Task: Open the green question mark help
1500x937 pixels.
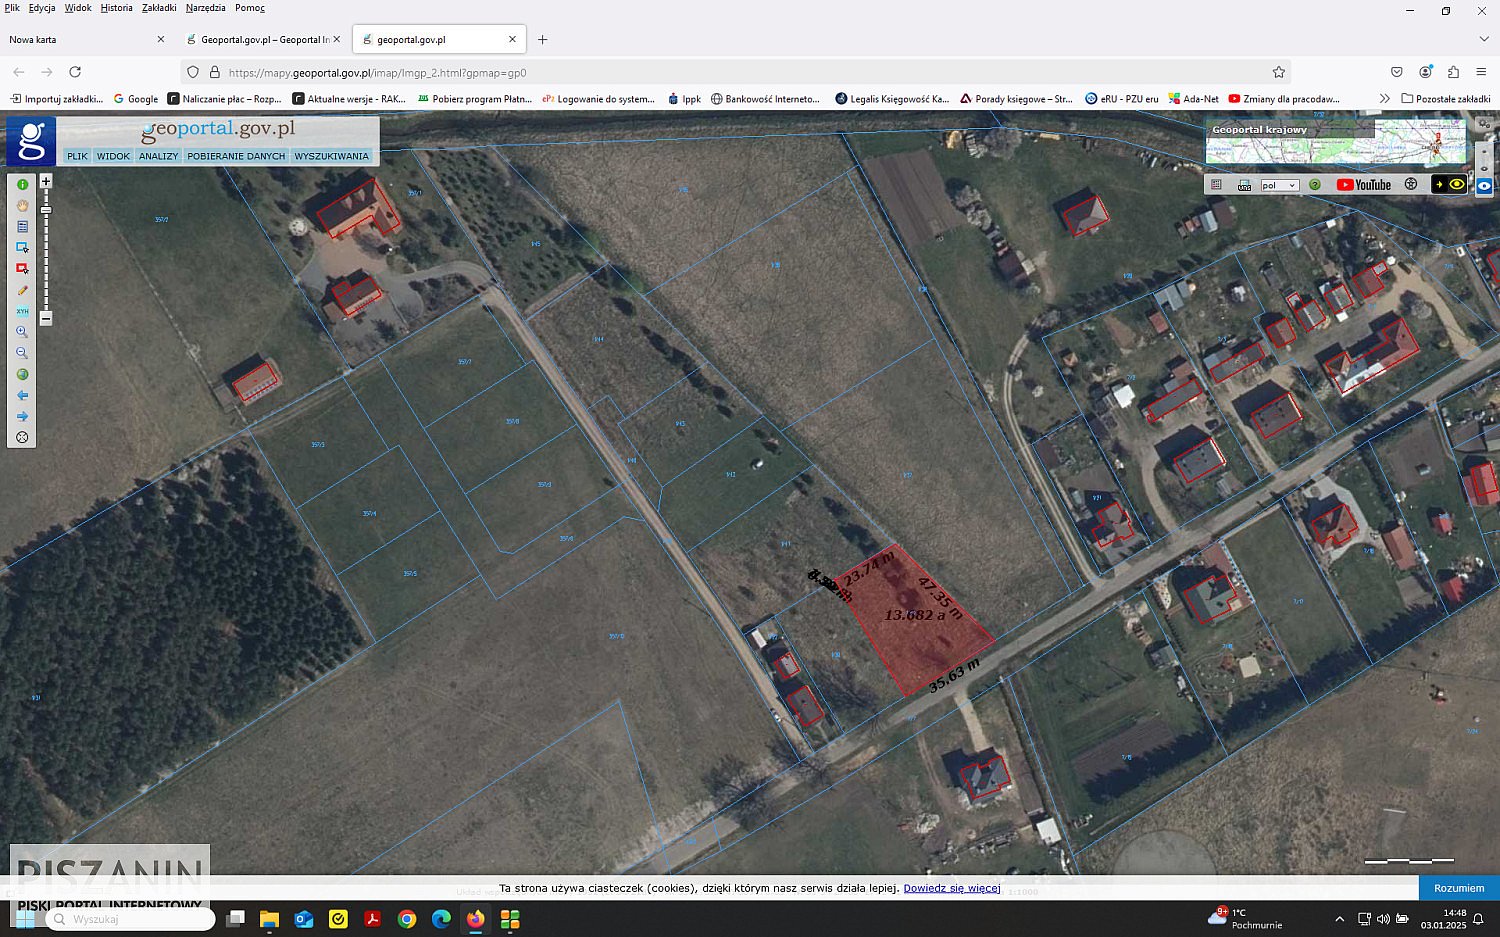Action: pos(1315,185)
